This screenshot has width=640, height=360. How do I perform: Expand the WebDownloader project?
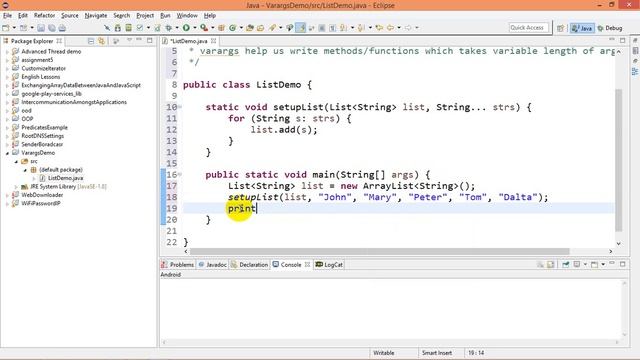(7, 195)
